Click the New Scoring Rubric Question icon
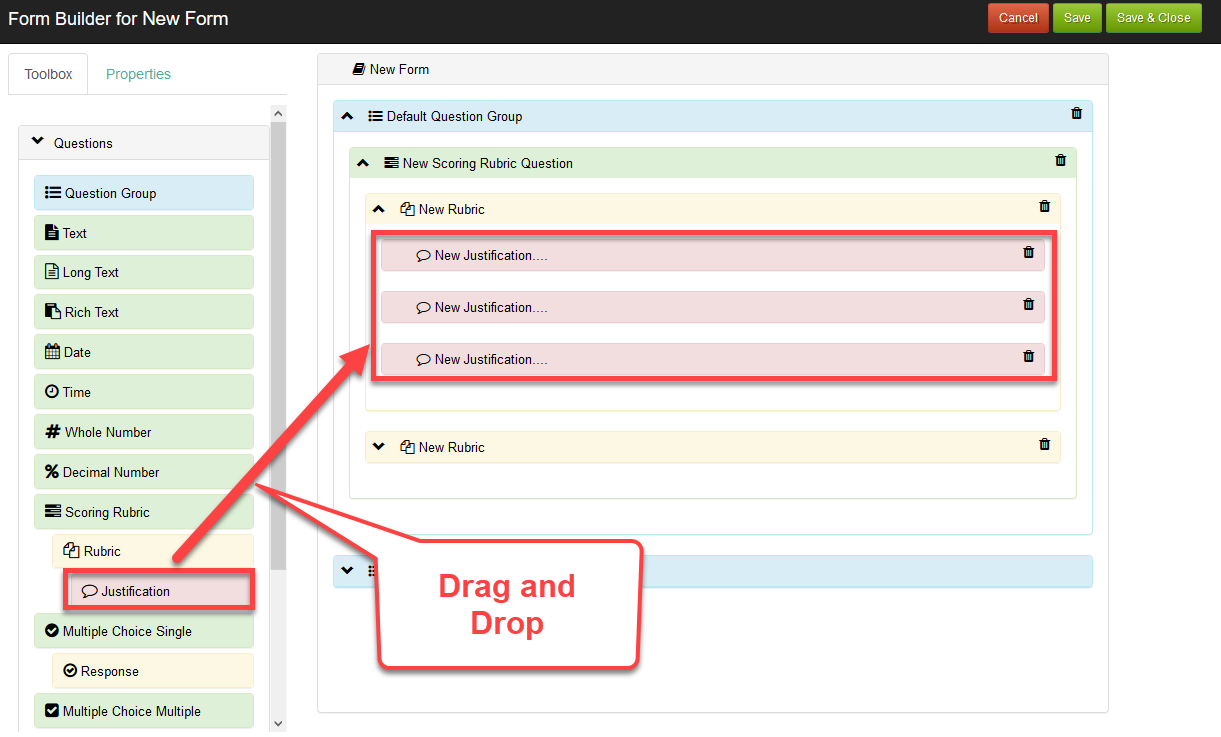 click(x=391, y=162)
